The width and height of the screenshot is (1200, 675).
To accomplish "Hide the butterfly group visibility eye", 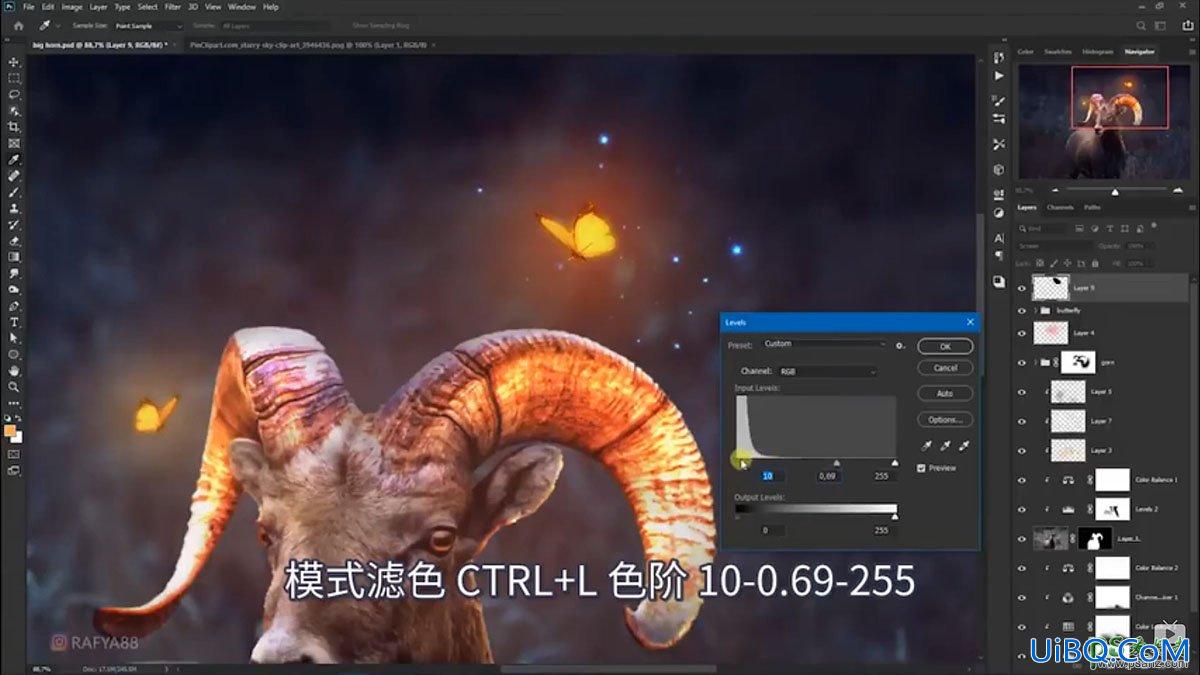I will click(1021, 311).
